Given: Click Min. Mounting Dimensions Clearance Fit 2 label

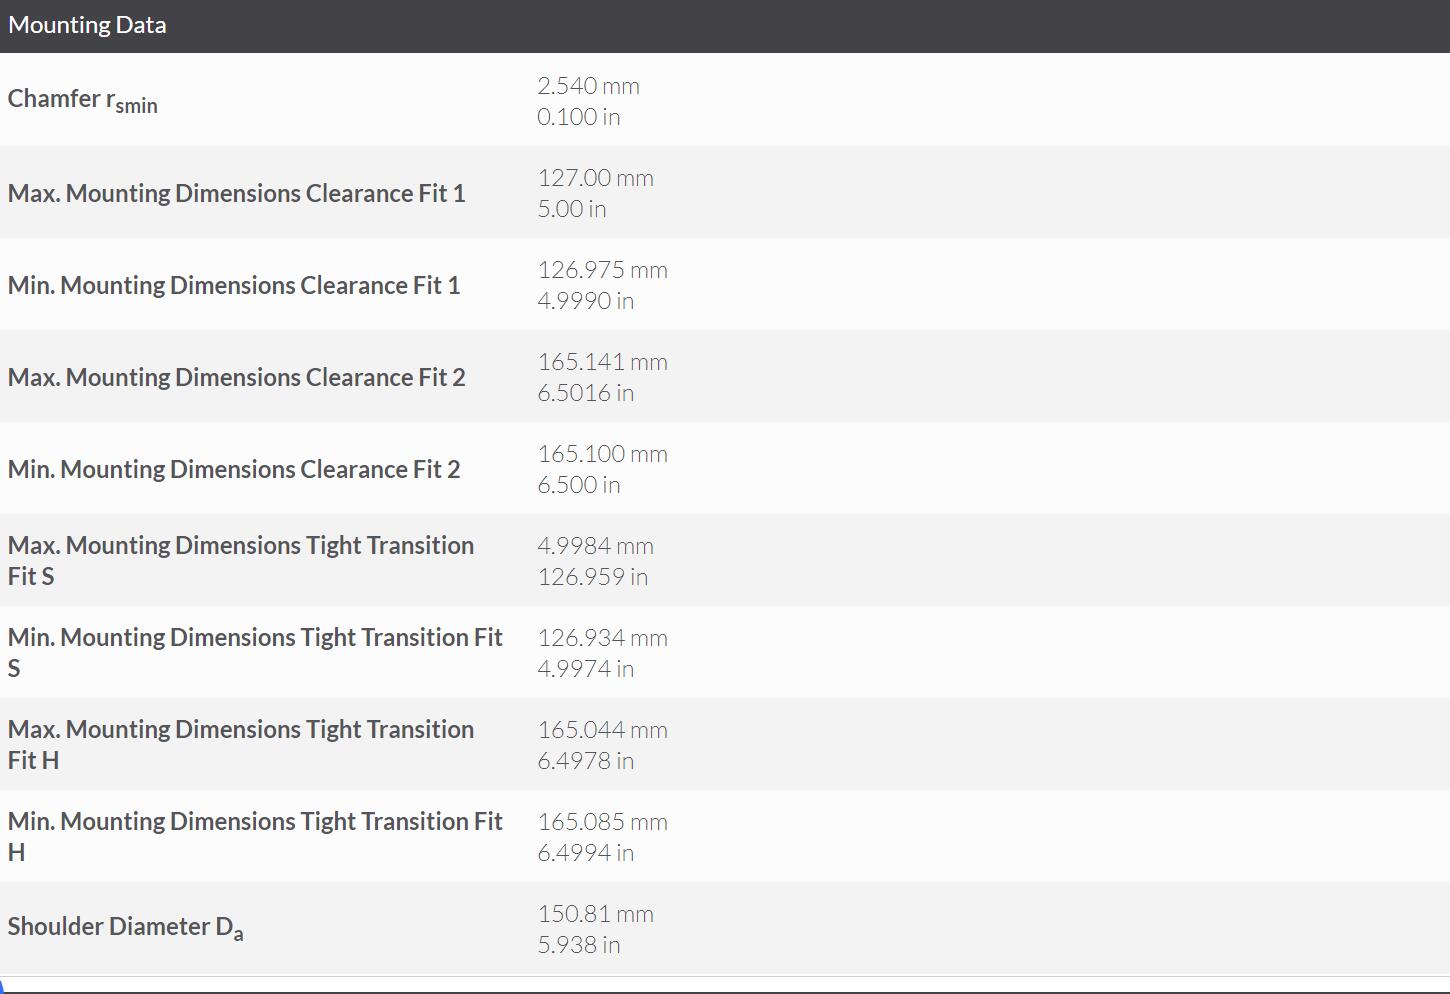Looking at the screenshot, I should 234,469.
